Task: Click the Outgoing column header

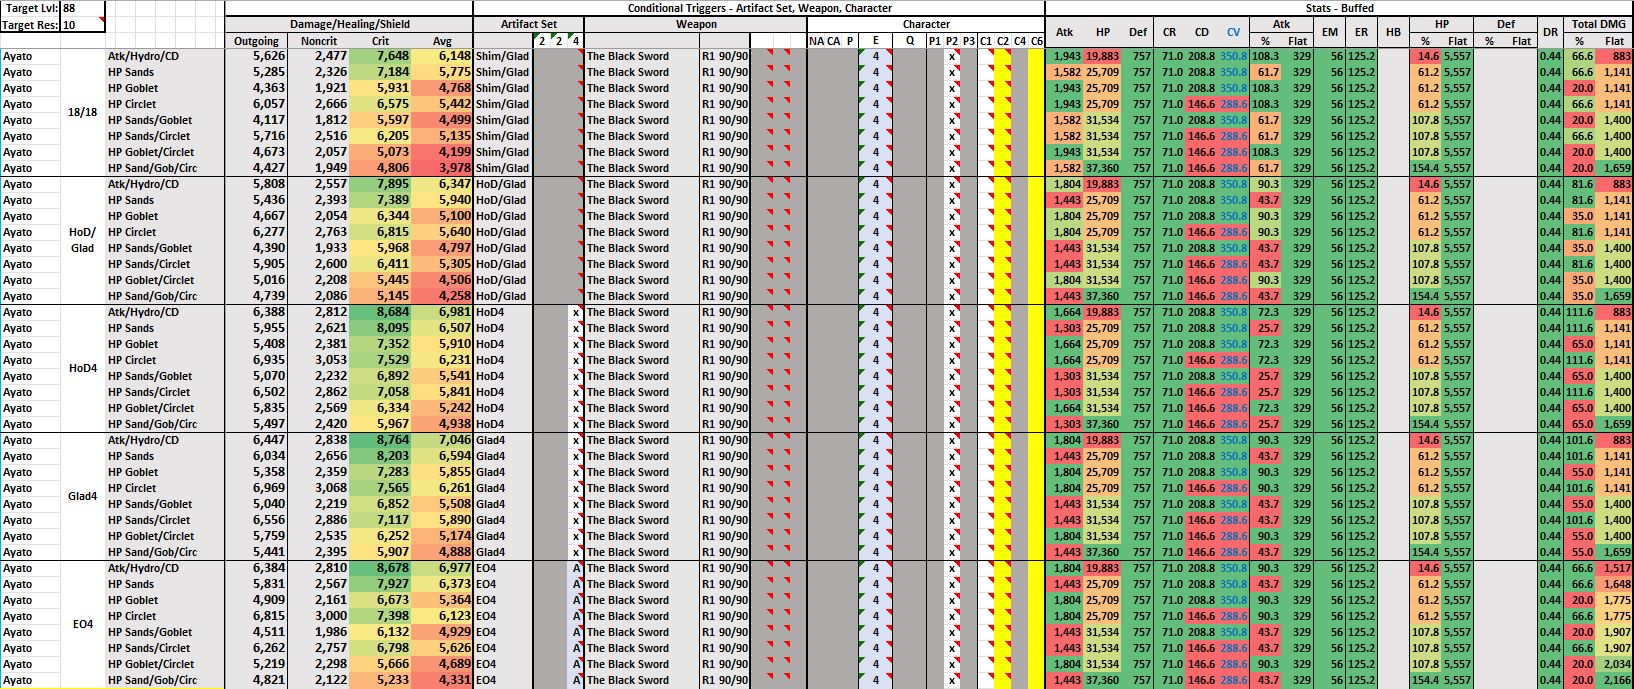Action: coord(256,41)
